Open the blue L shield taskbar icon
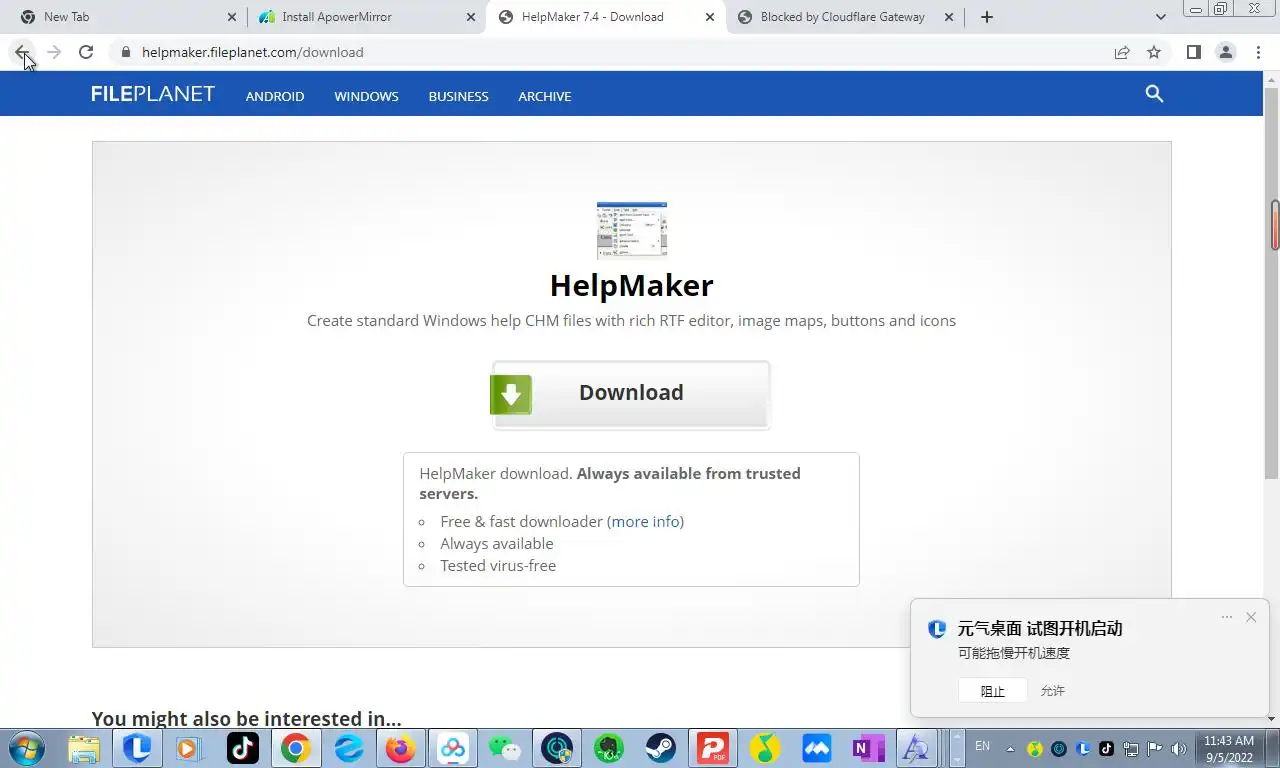 tap(137, 748)
